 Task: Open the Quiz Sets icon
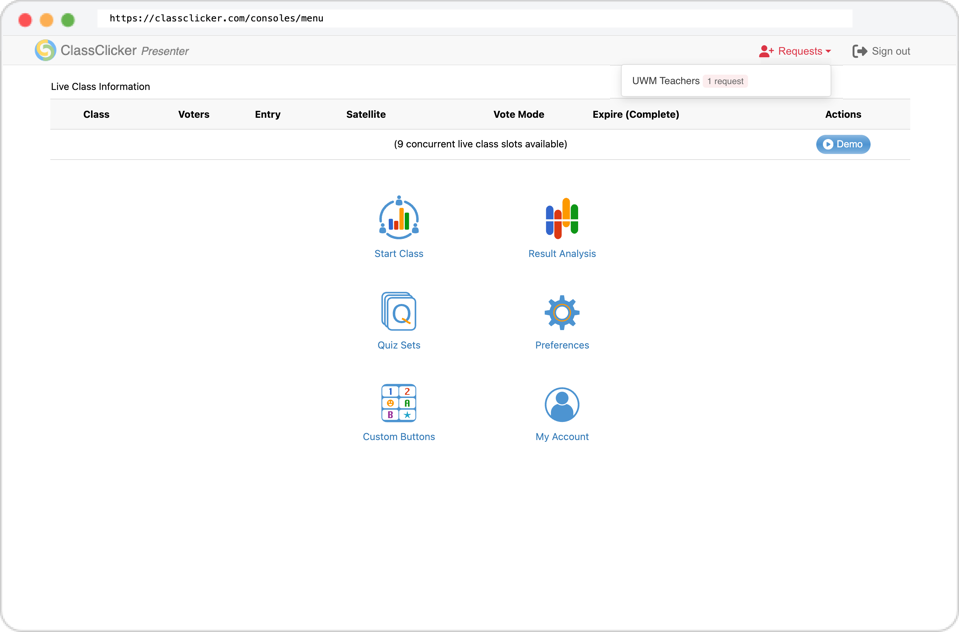pos(399,311)
